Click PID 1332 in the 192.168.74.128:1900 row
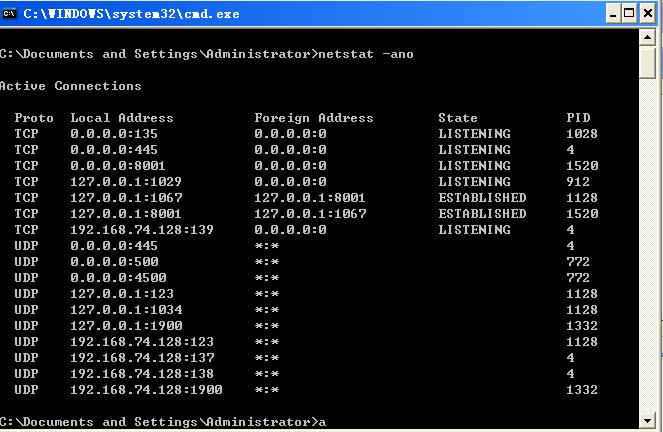 pos(582,390)
